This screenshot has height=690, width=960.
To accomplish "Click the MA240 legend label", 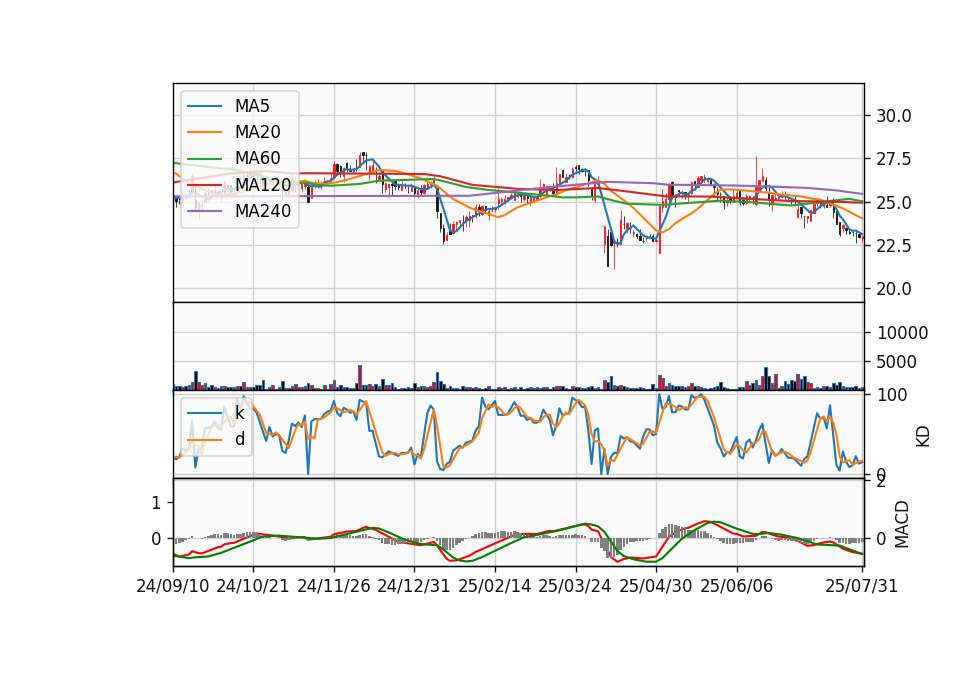I will pyautogui.click(x=263, y=211).
